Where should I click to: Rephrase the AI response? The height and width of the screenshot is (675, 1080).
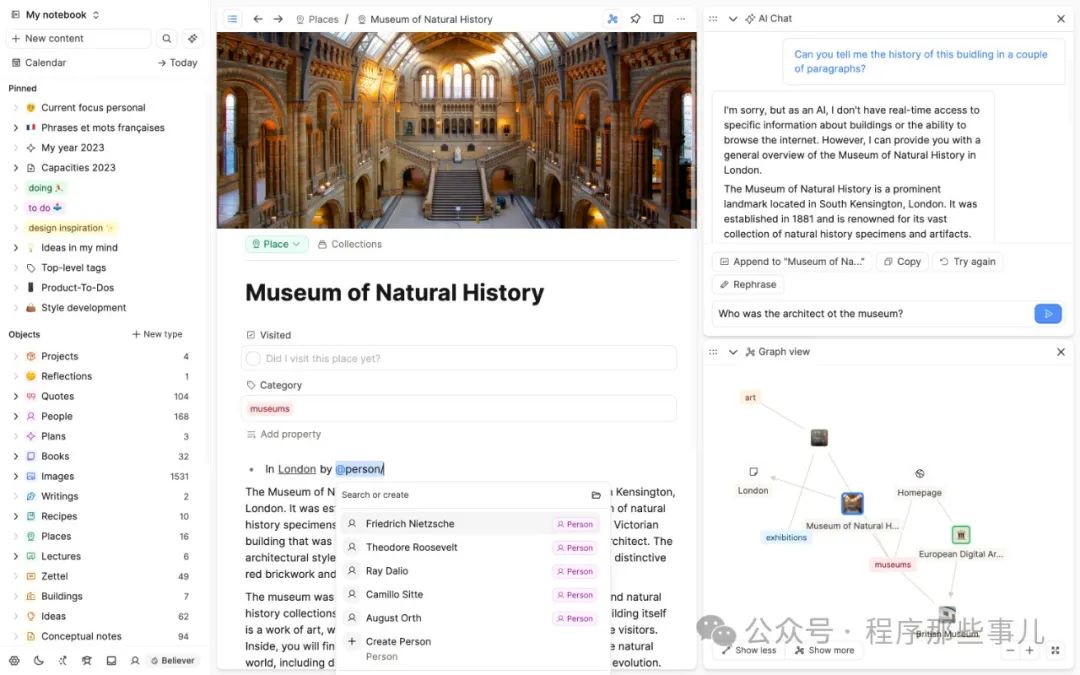click(x=748, y=284)
